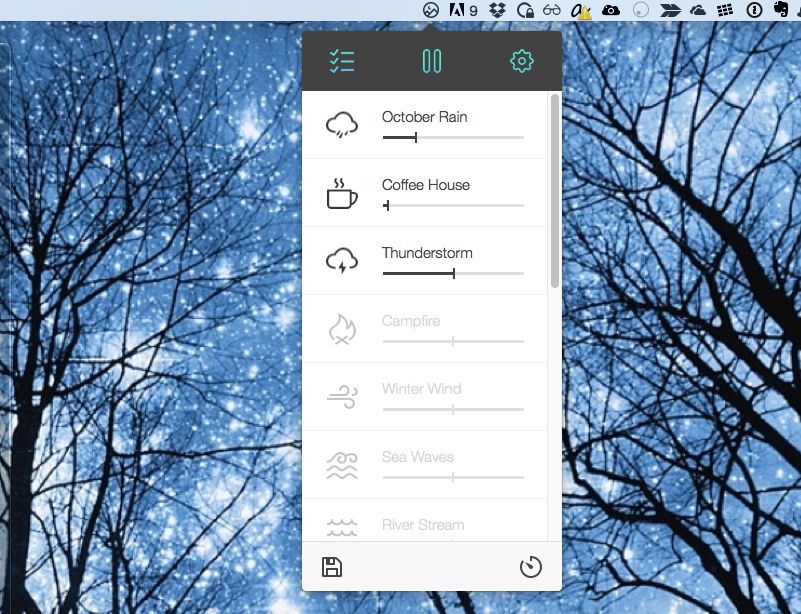Enable Sea Waves sound via waves icon
The width and height of the screenshot is (801, 614).
point(342,465)
